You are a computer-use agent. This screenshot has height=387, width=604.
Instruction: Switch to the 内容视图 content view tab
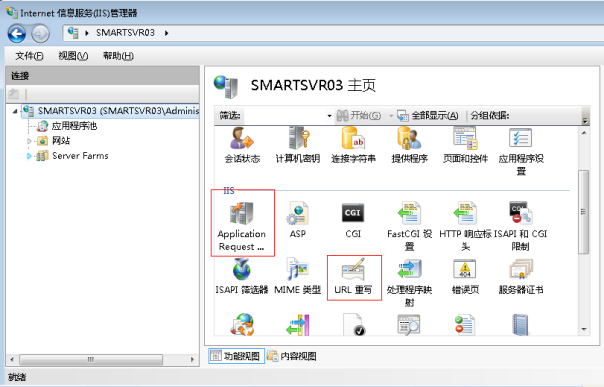292,356
